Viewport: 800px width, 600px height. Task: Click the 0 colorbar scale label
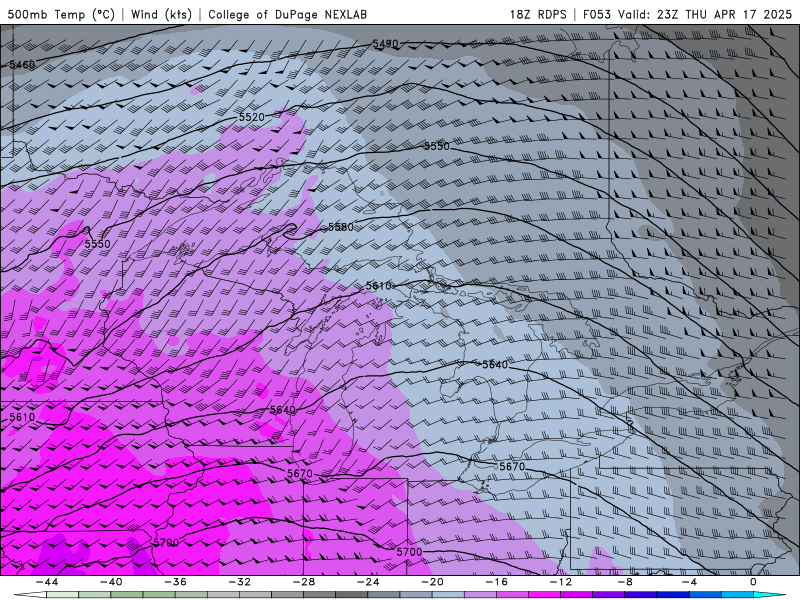coord(753,582)
